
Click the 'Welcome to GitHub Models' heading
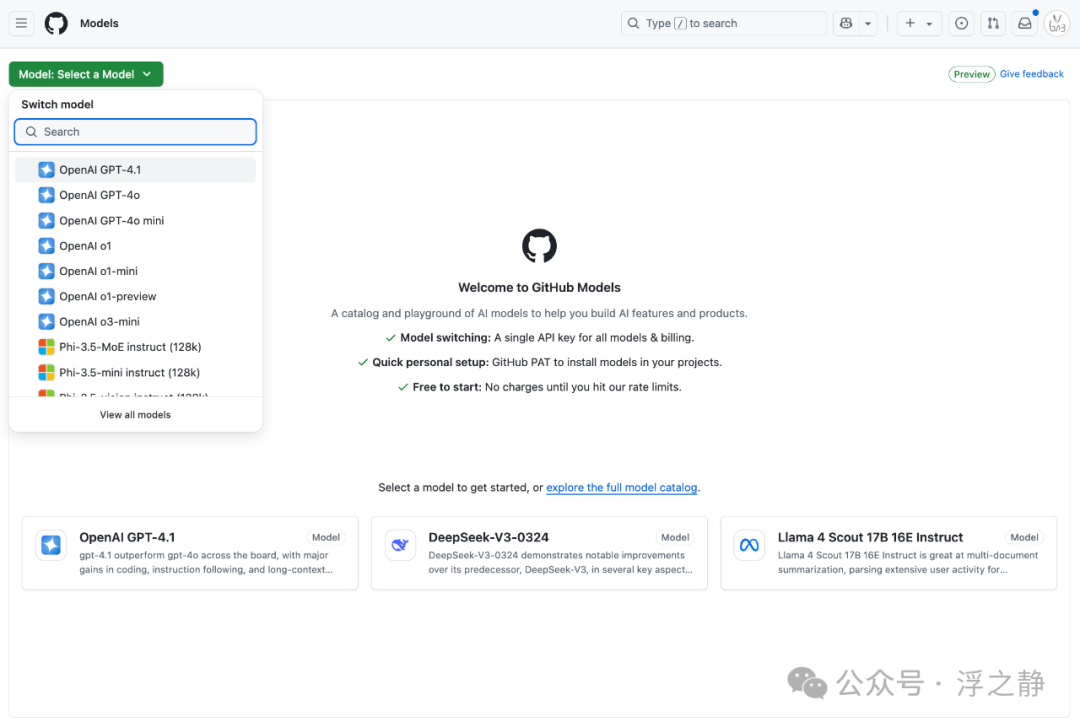coord(539,288)
